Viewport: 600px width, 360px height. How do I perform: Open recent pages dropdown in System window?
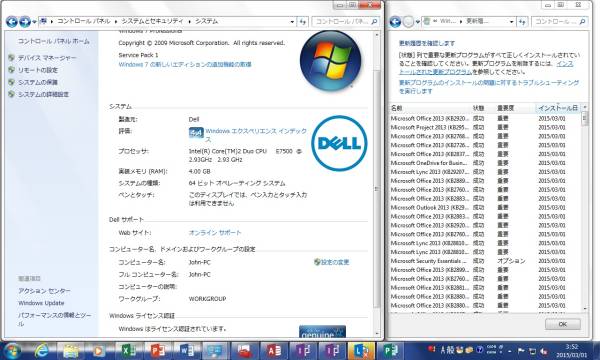point(34,22)
